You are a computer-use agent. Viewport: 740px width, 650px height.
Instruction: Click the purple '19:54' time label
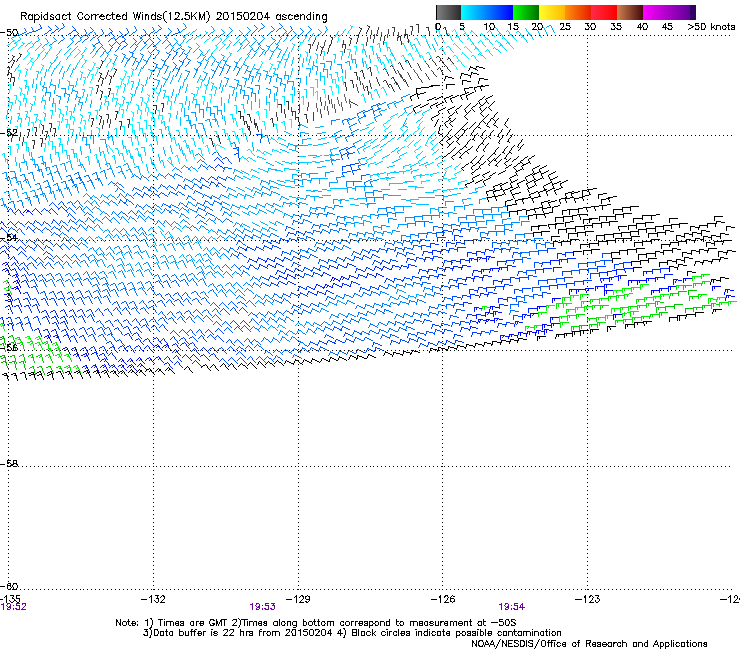click(x=512, y=607)
